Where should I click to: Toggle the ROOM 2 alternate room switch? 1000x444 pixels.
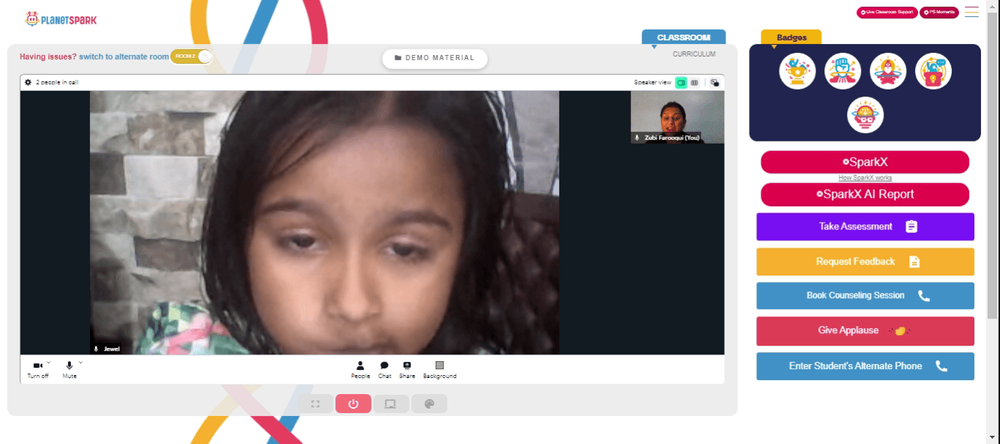(191, 56)
